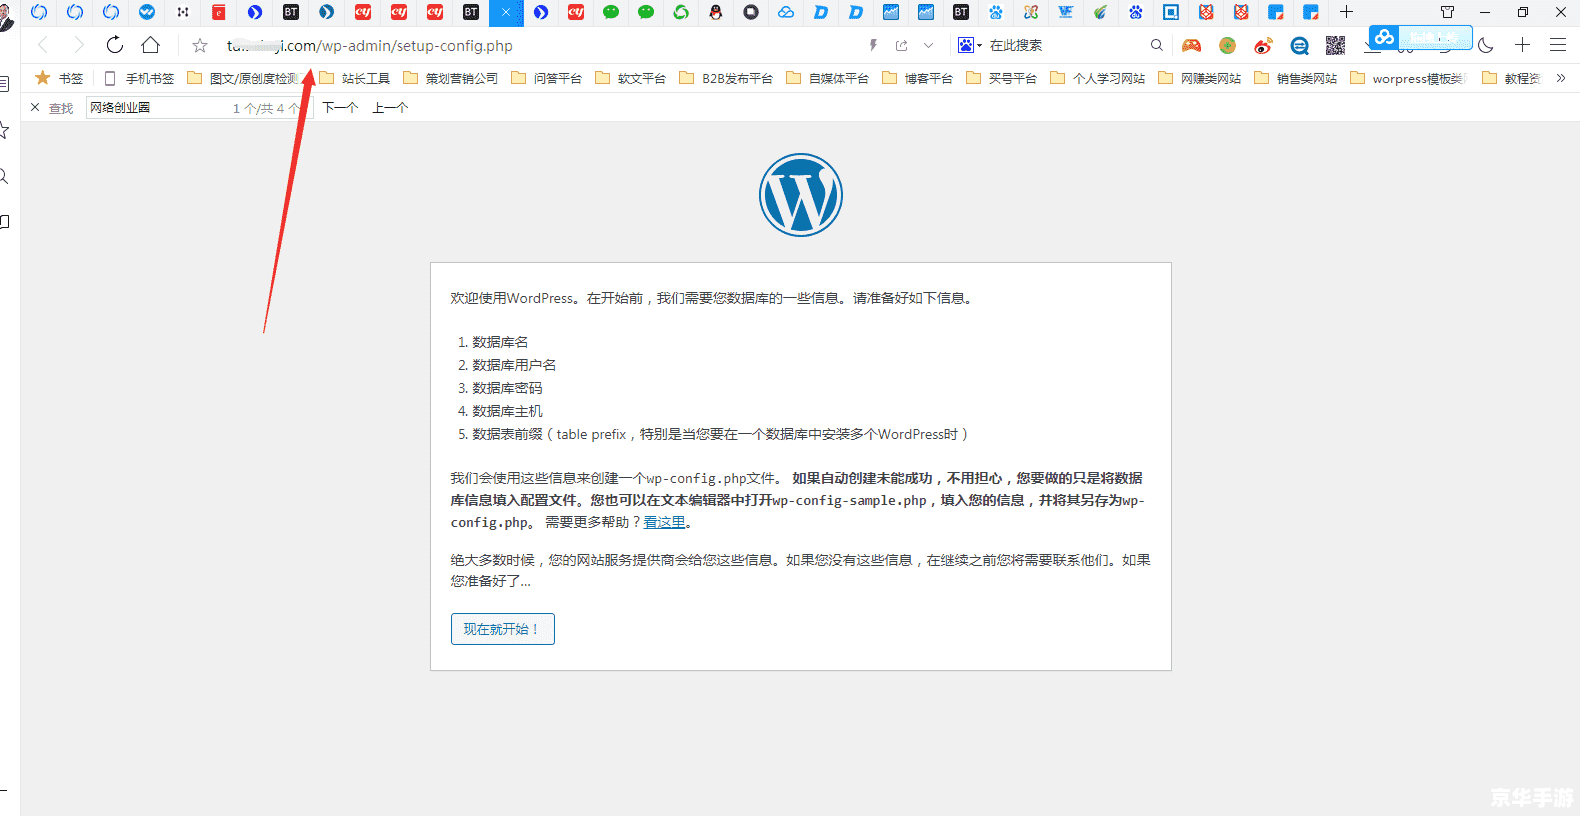Open the browser home page

[151, 45]
